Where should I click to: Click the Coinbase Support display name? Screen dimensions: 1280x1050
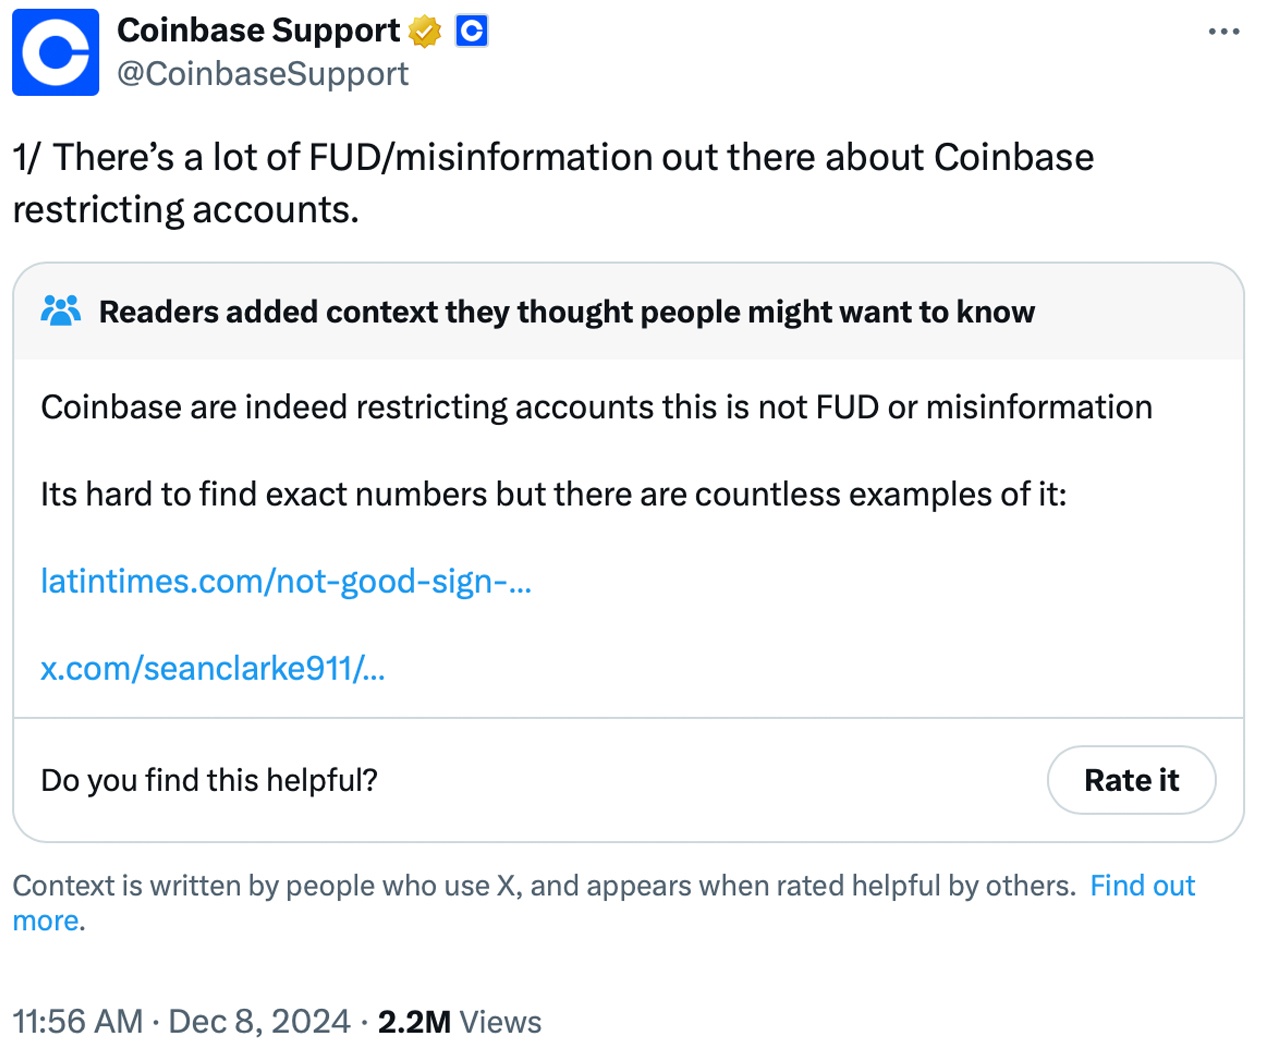(x=258, y=30)
